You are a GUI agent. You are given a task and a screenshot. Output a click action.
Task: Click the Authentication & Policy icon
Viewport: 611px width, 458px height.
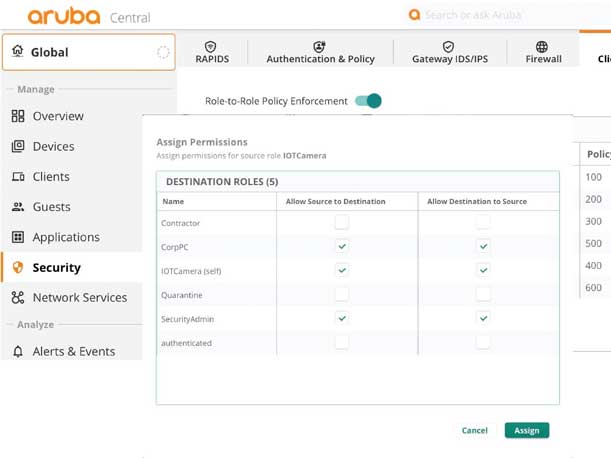pyautogui.click(x=320, y=47)
